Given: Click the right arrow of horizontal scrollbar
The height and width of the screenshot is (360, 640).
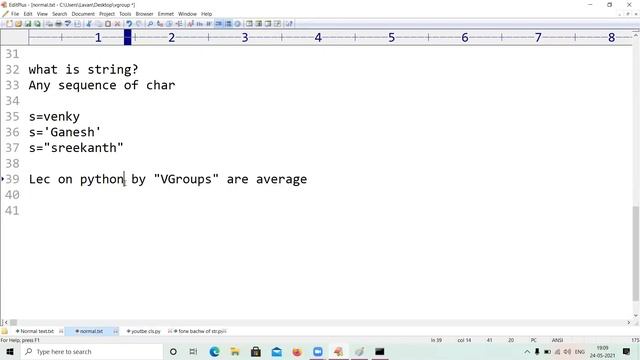Looking at the screenshot, I should click(629, 322).
